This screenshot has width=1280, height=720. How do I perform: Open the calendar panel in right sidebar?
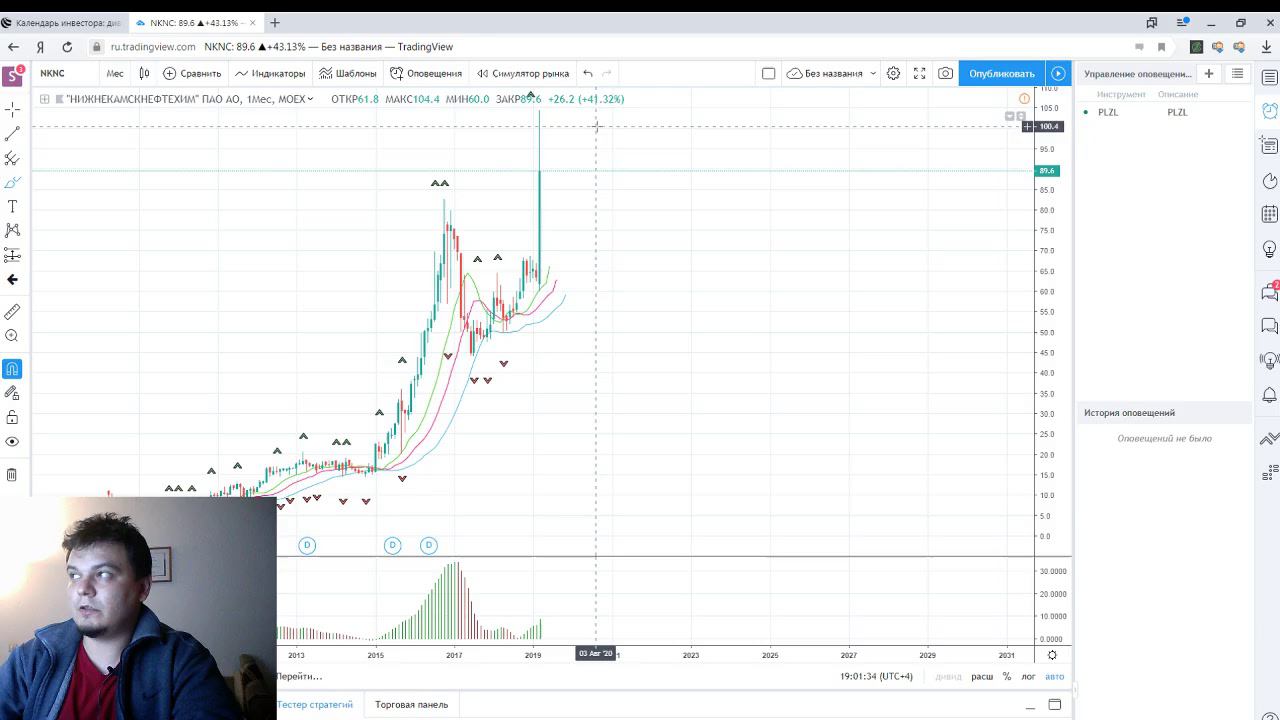pyautogui.click(x=1269, y=214)
